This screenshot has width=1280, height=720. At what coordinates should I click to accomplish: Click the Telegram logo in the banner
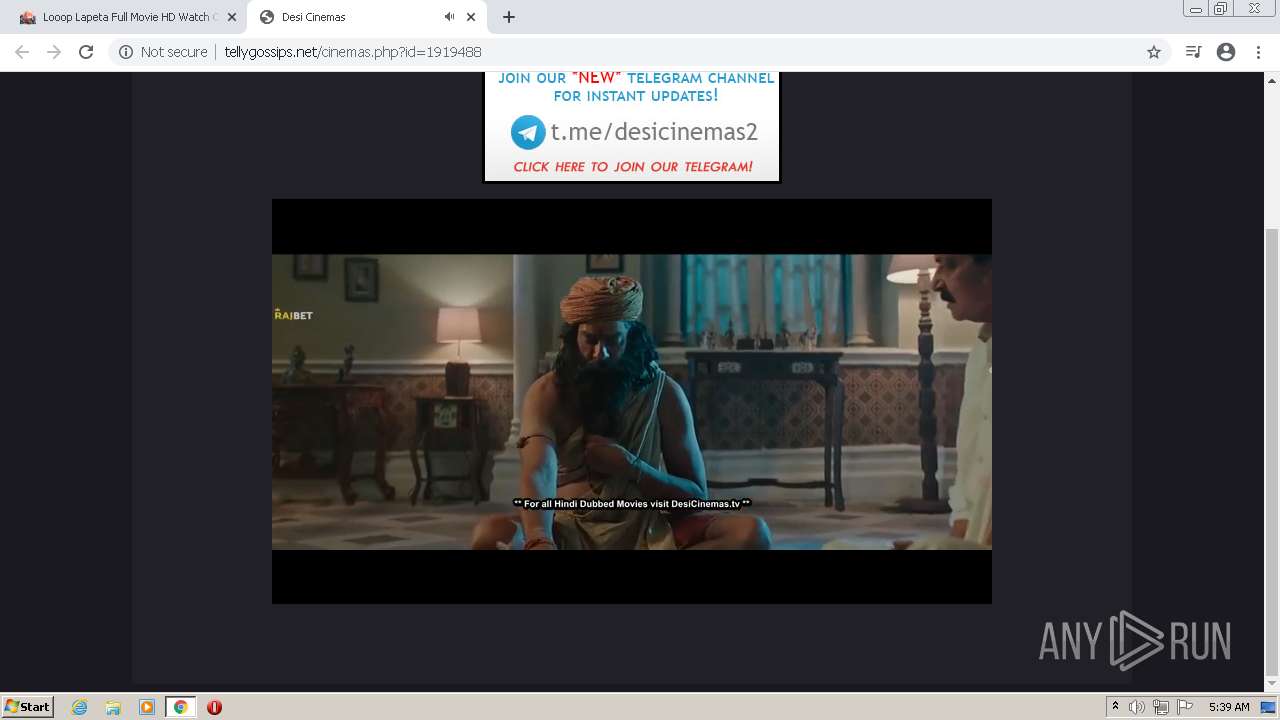click(528, 132)
